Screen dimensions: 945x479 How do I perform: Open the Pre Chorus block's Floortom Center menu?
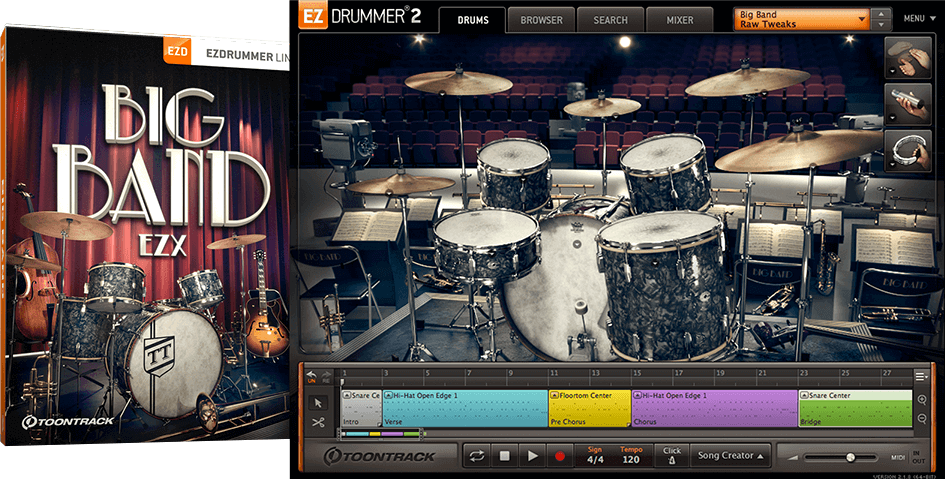coord(554,395)
